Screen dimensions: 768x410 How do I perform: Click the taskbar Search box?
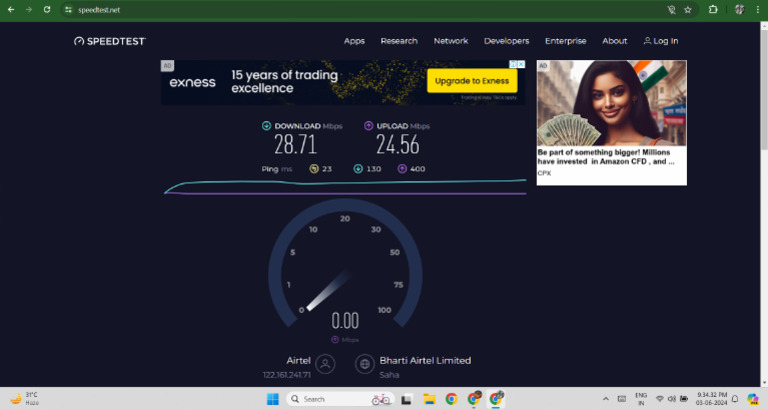pos(340,399)
